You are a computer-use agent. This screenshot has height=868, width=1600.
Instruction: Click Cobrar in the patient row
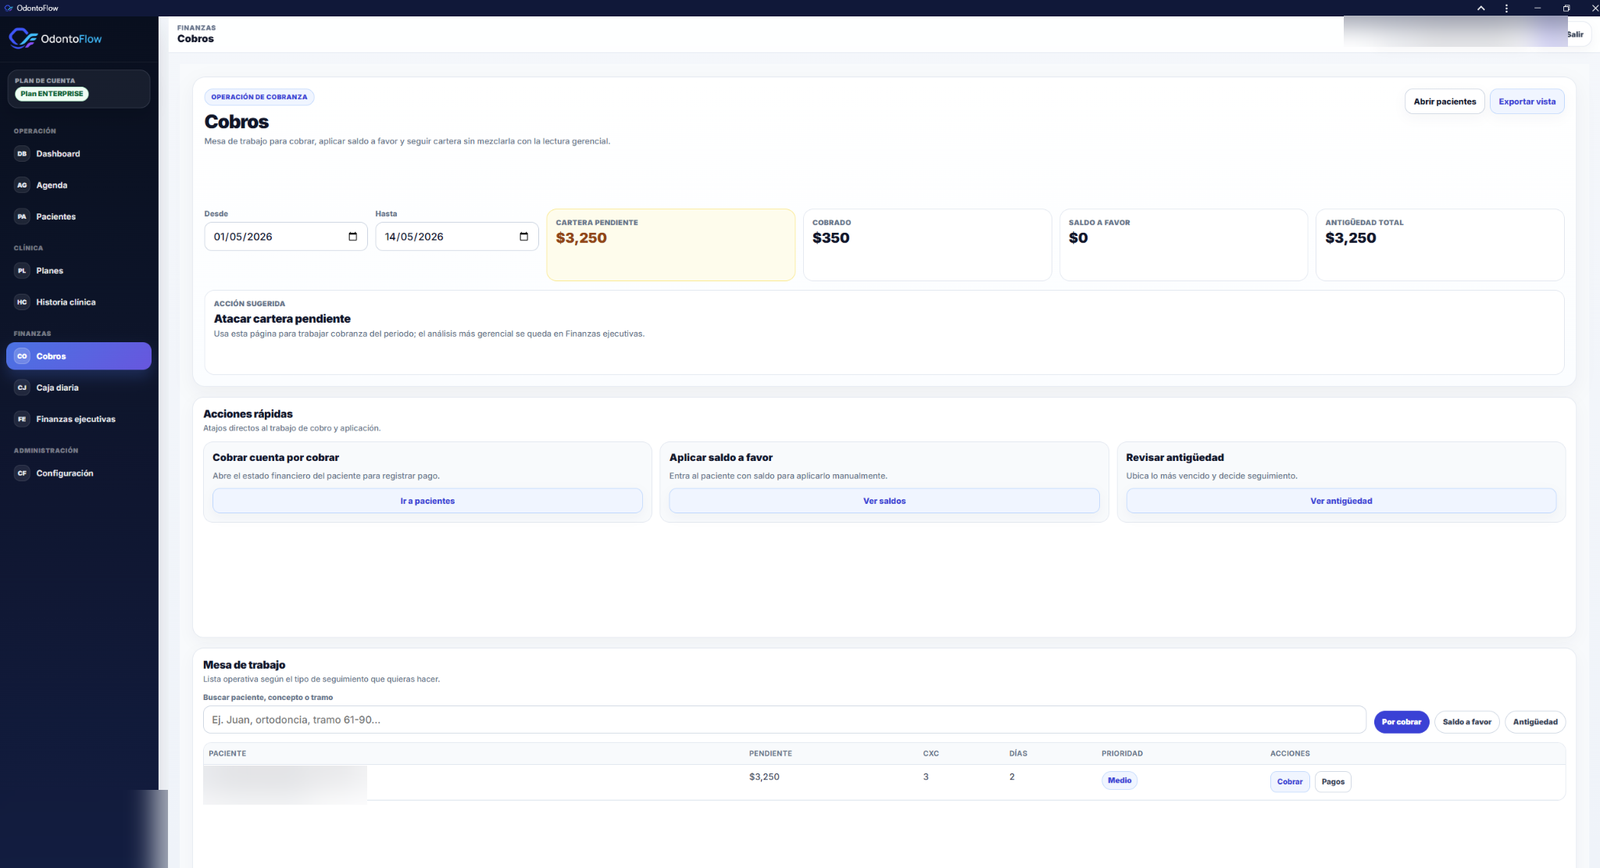(1290, 782)
